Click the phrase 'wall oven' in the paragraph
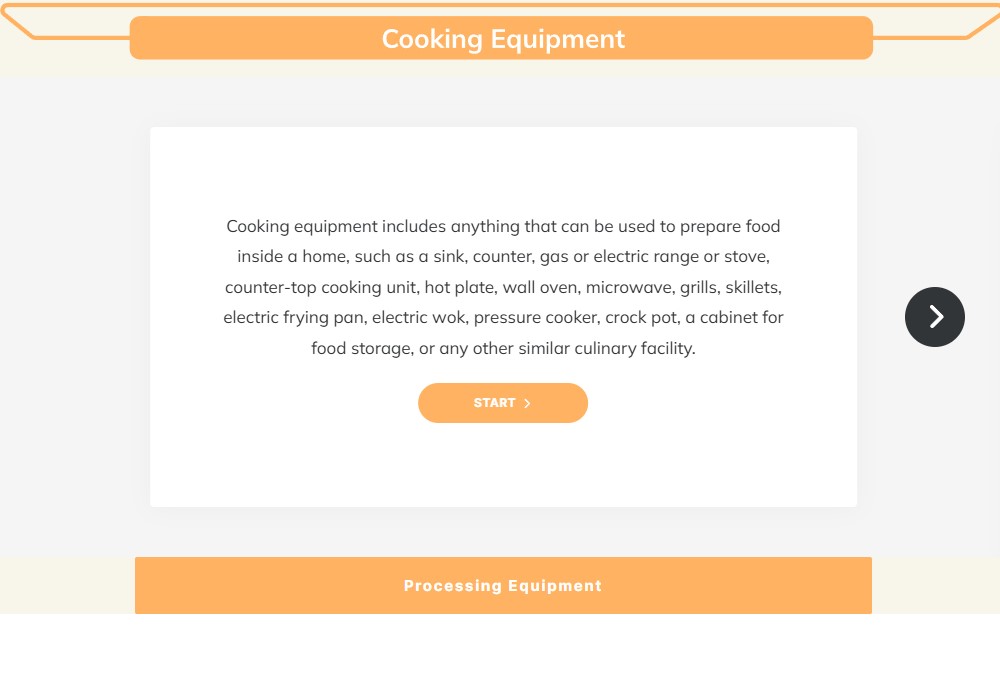This screenshot has width=1000, height=685. pyautogui.click(x=541, y=288)
